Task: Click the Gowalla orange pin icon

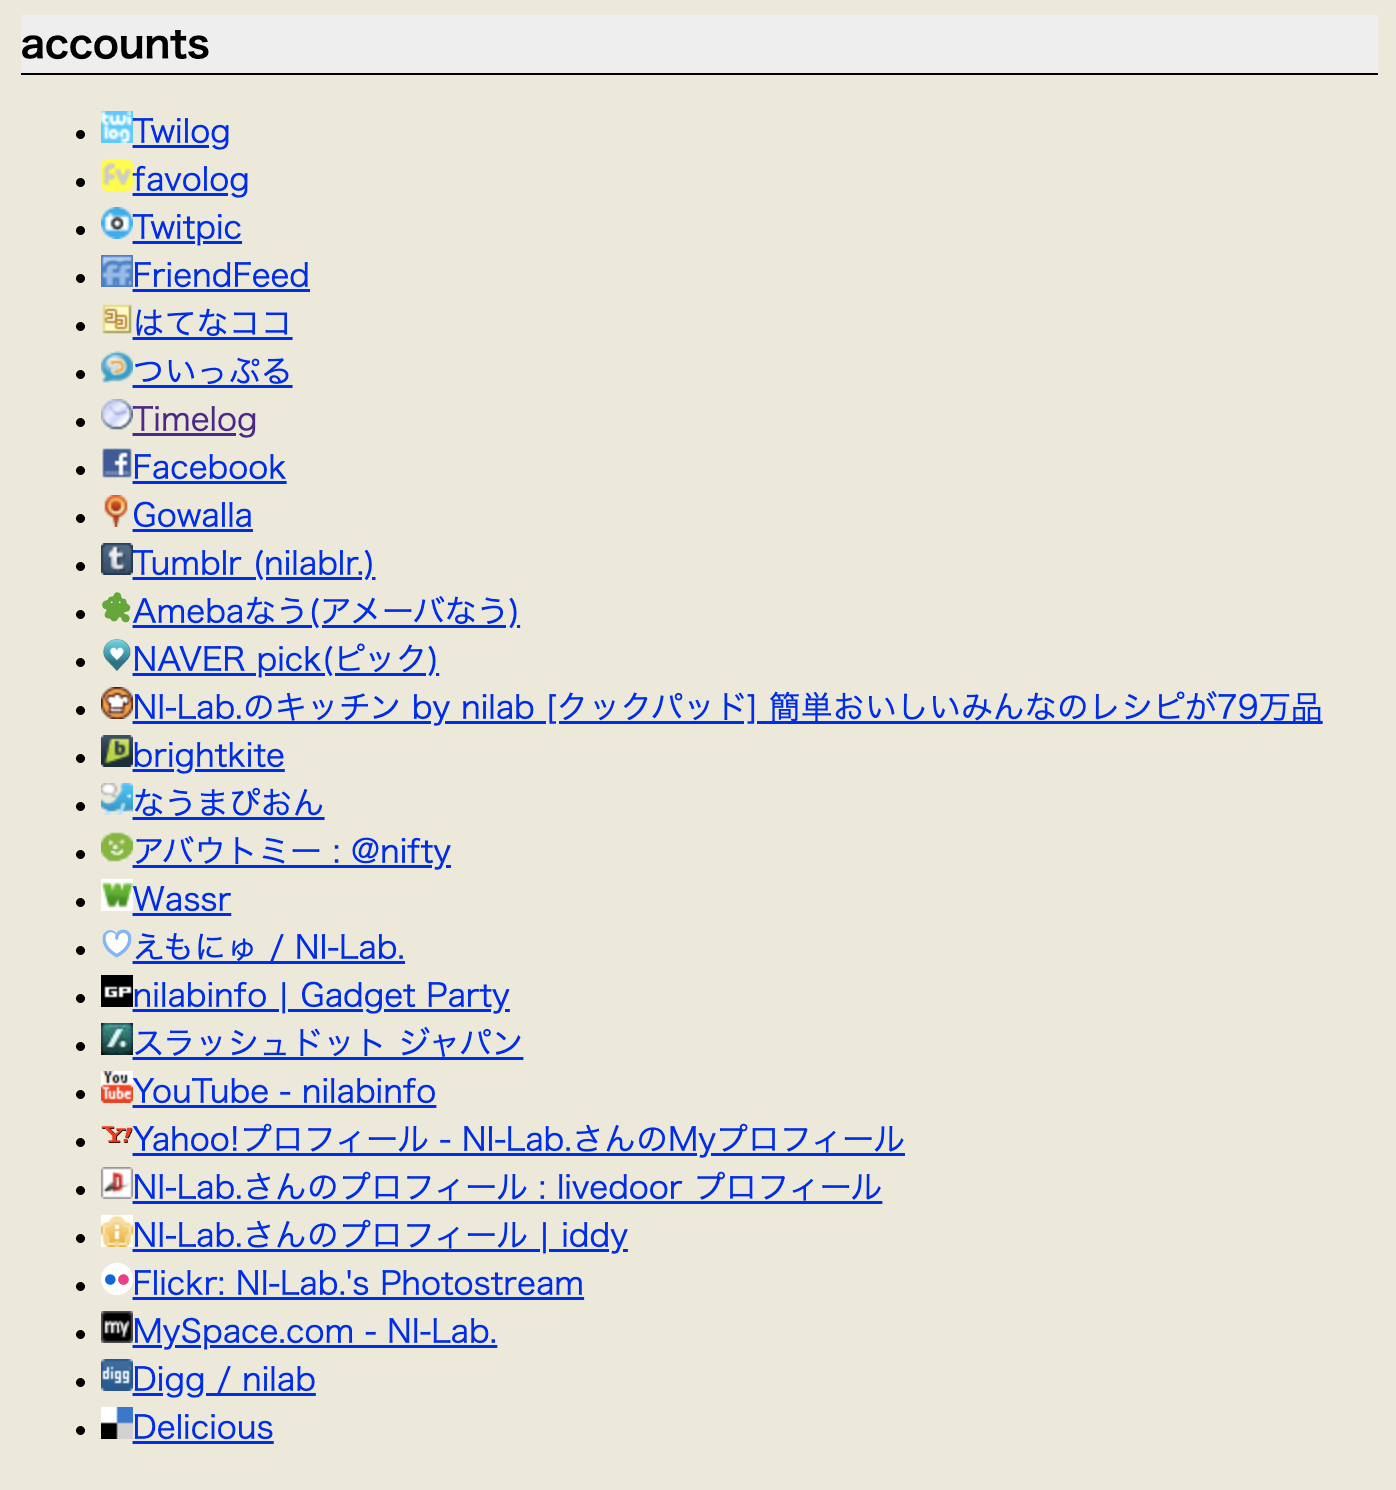Action: [x=116, y=512]
